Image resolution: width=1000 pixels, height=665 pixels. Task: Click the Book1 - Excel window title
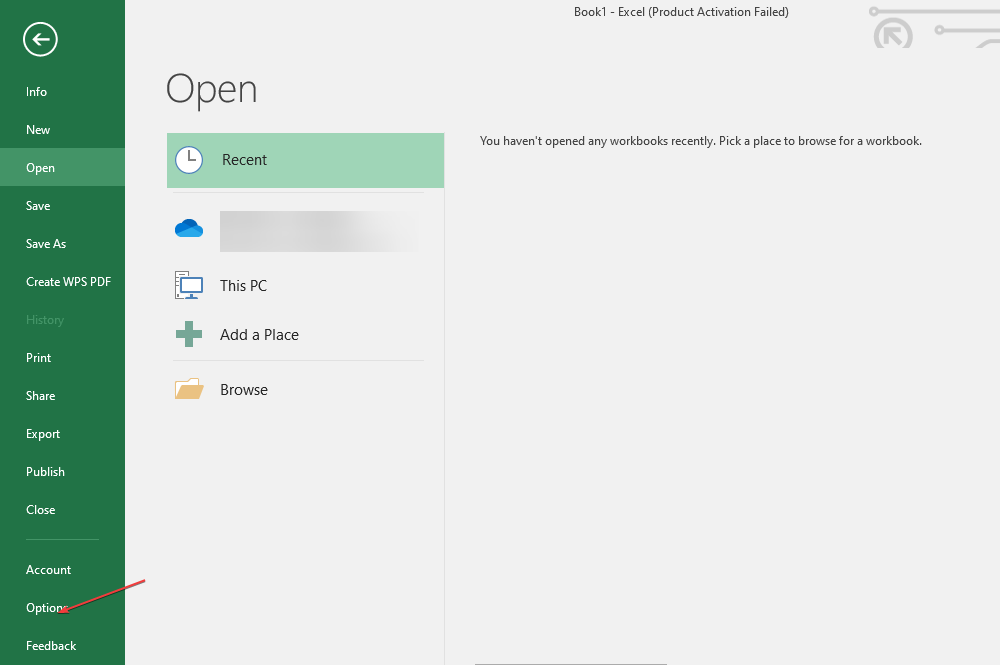pos(681,12)
